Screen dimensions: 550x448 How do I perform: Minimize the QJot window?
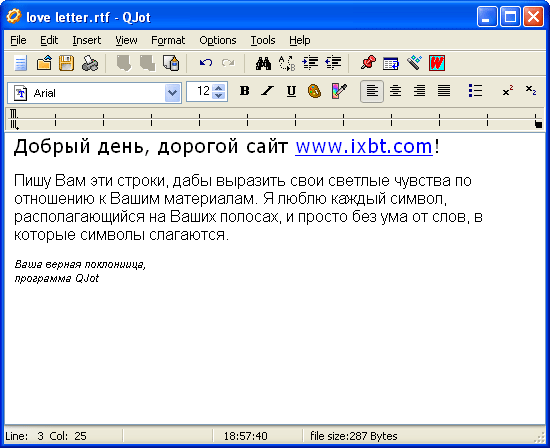pyautogui.click(x=487, y=16)
